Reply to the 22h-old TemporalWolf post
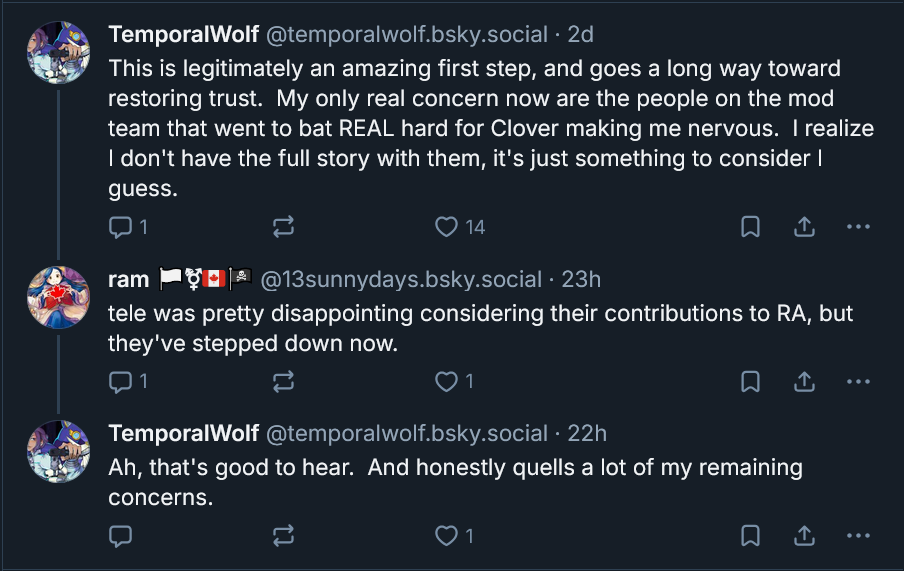The image size is (904, 571). 120,536
